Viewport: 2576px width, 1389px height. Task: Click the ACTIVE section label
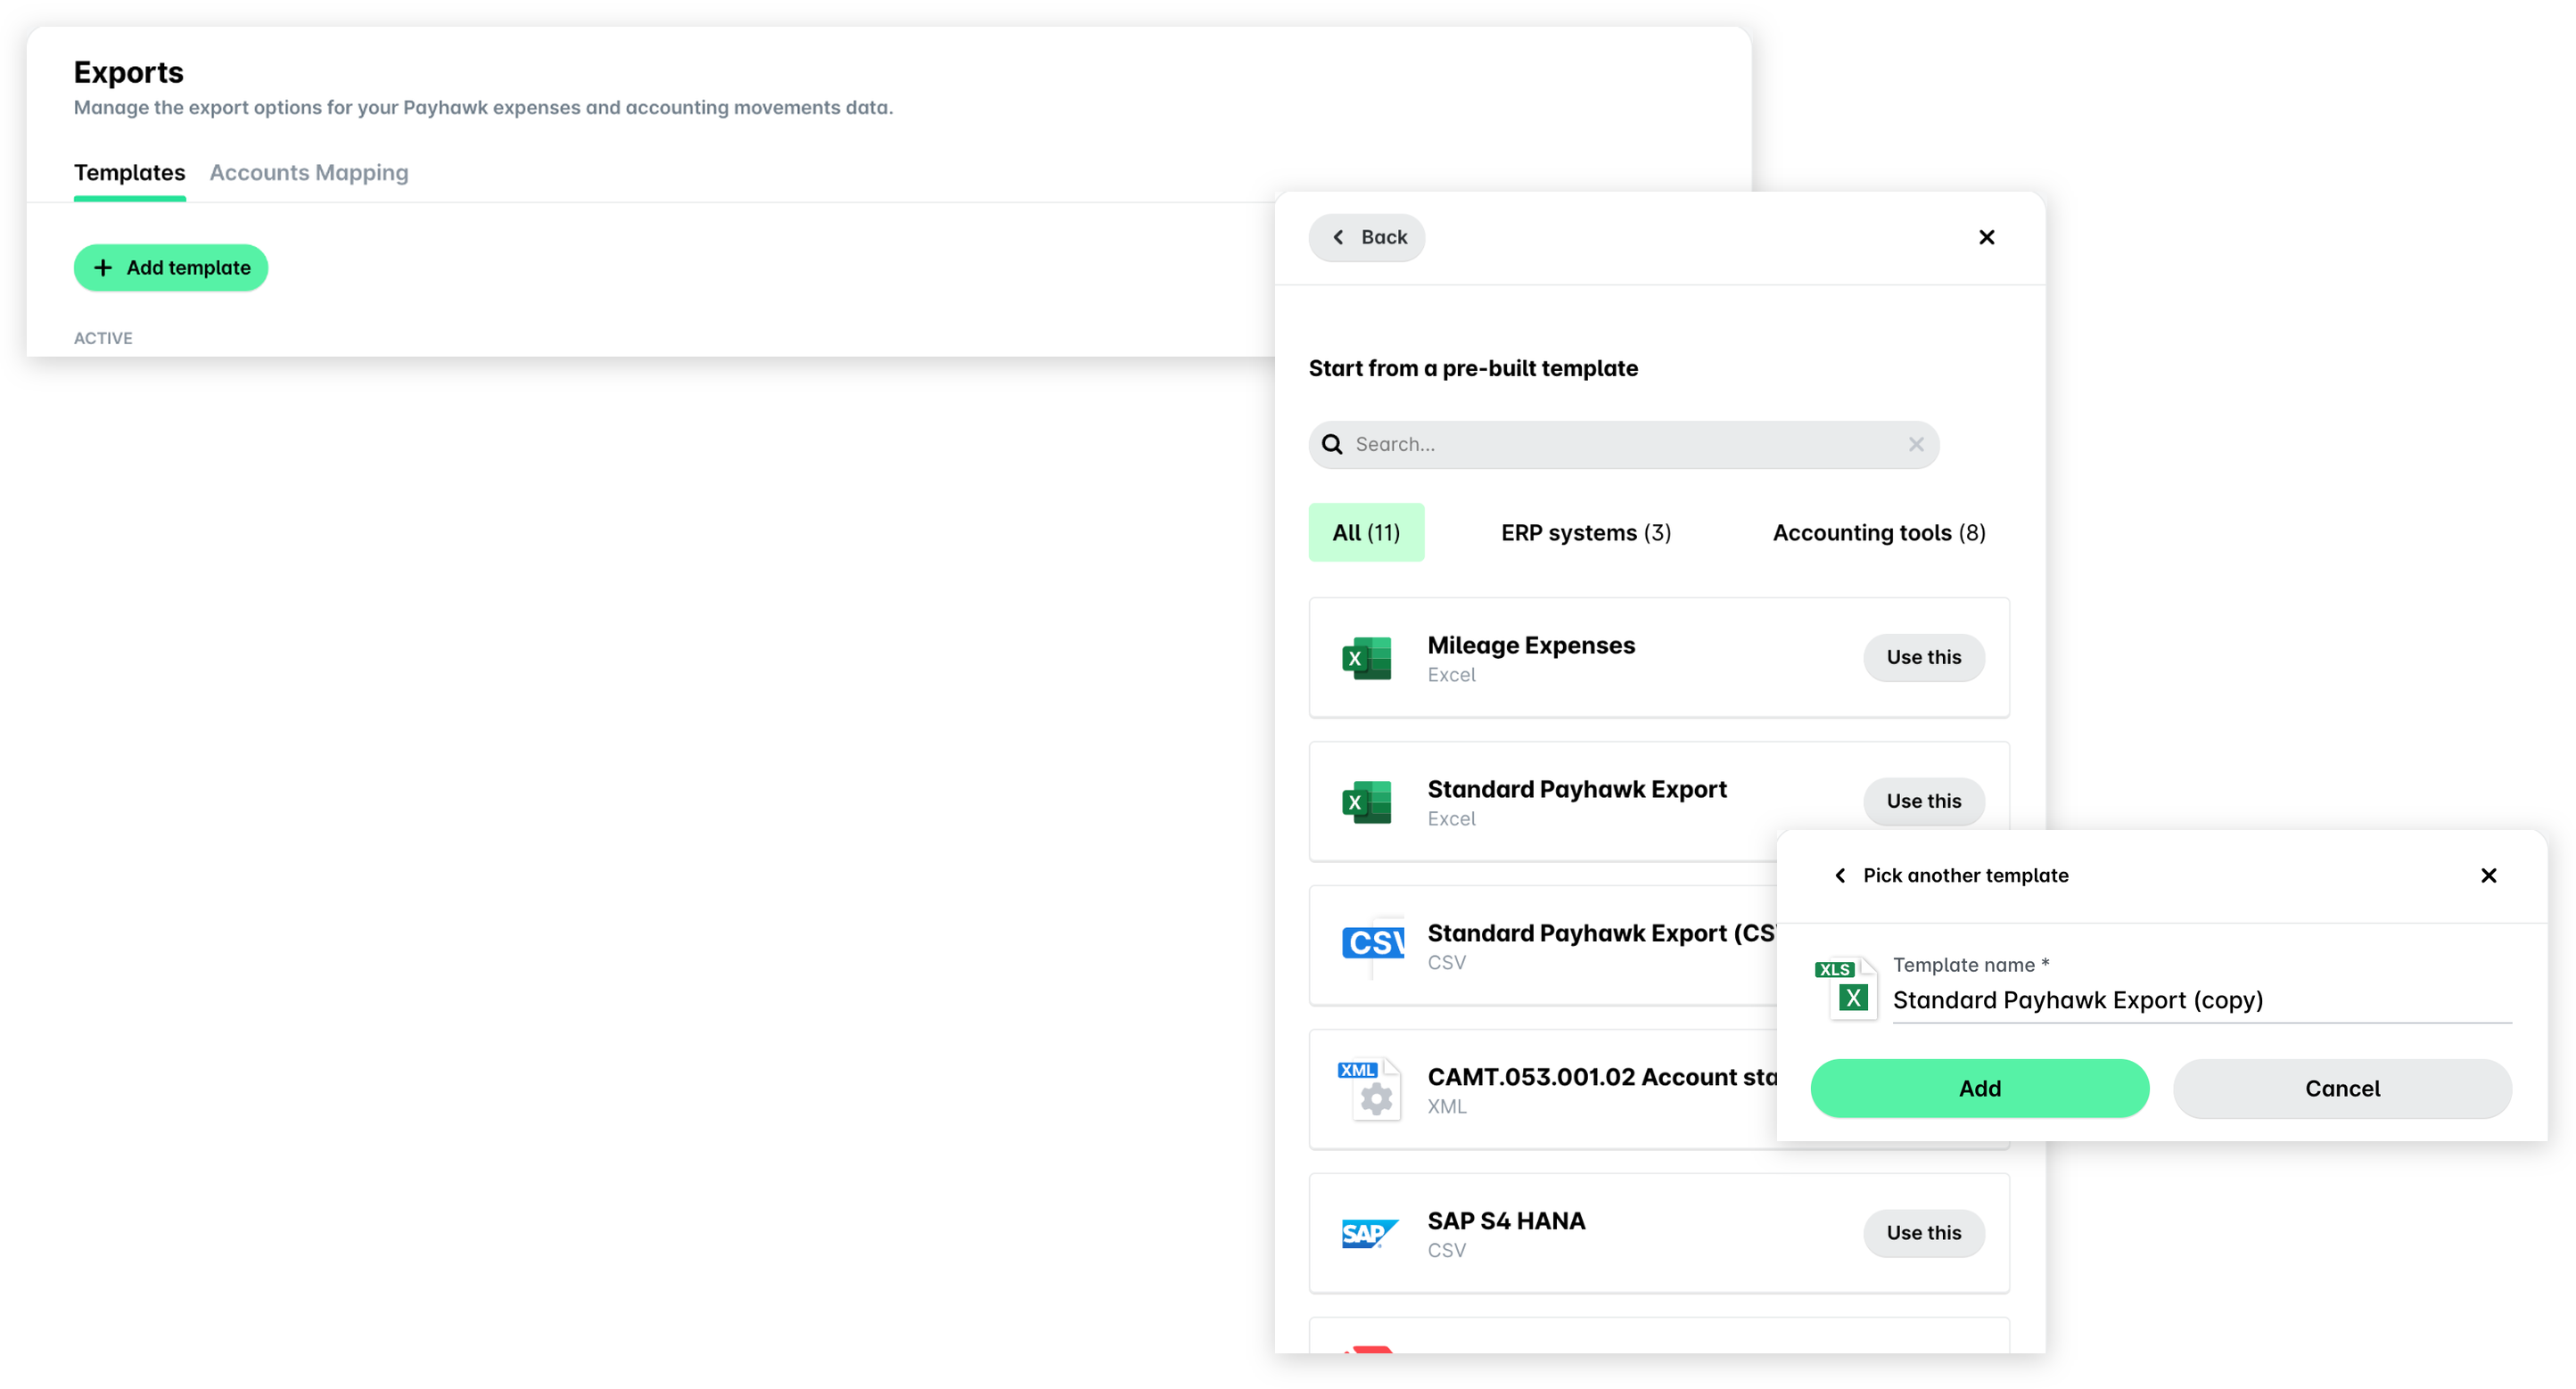103,338
